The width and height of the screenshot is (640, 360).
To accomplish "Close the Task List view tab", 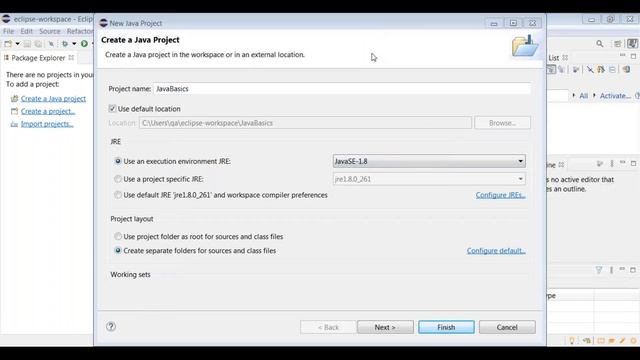I will 565,58.
